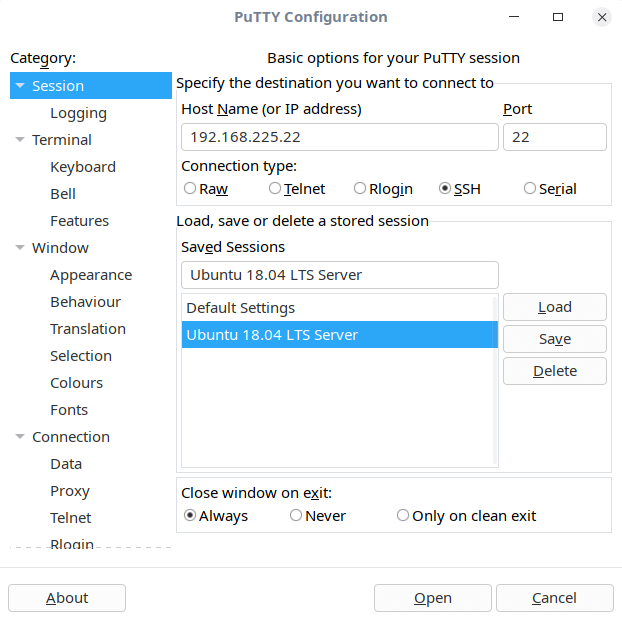This screenshot has height=620, width=622.
Task: Set close window on exit to Never
Action: [296, 516]
